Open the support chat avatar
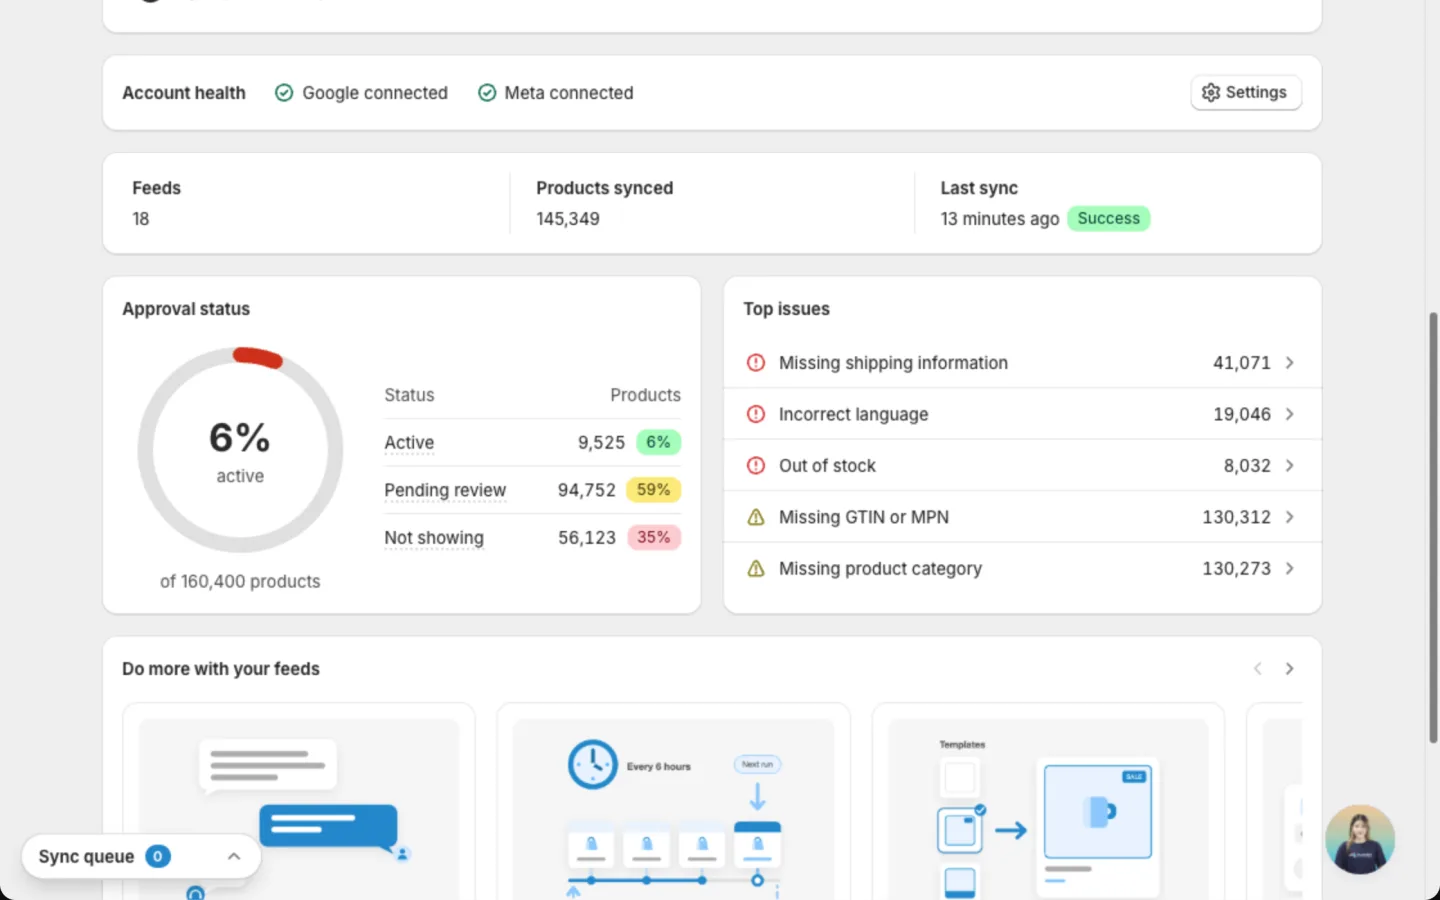1440x900 pixels. pos(1360,840)
